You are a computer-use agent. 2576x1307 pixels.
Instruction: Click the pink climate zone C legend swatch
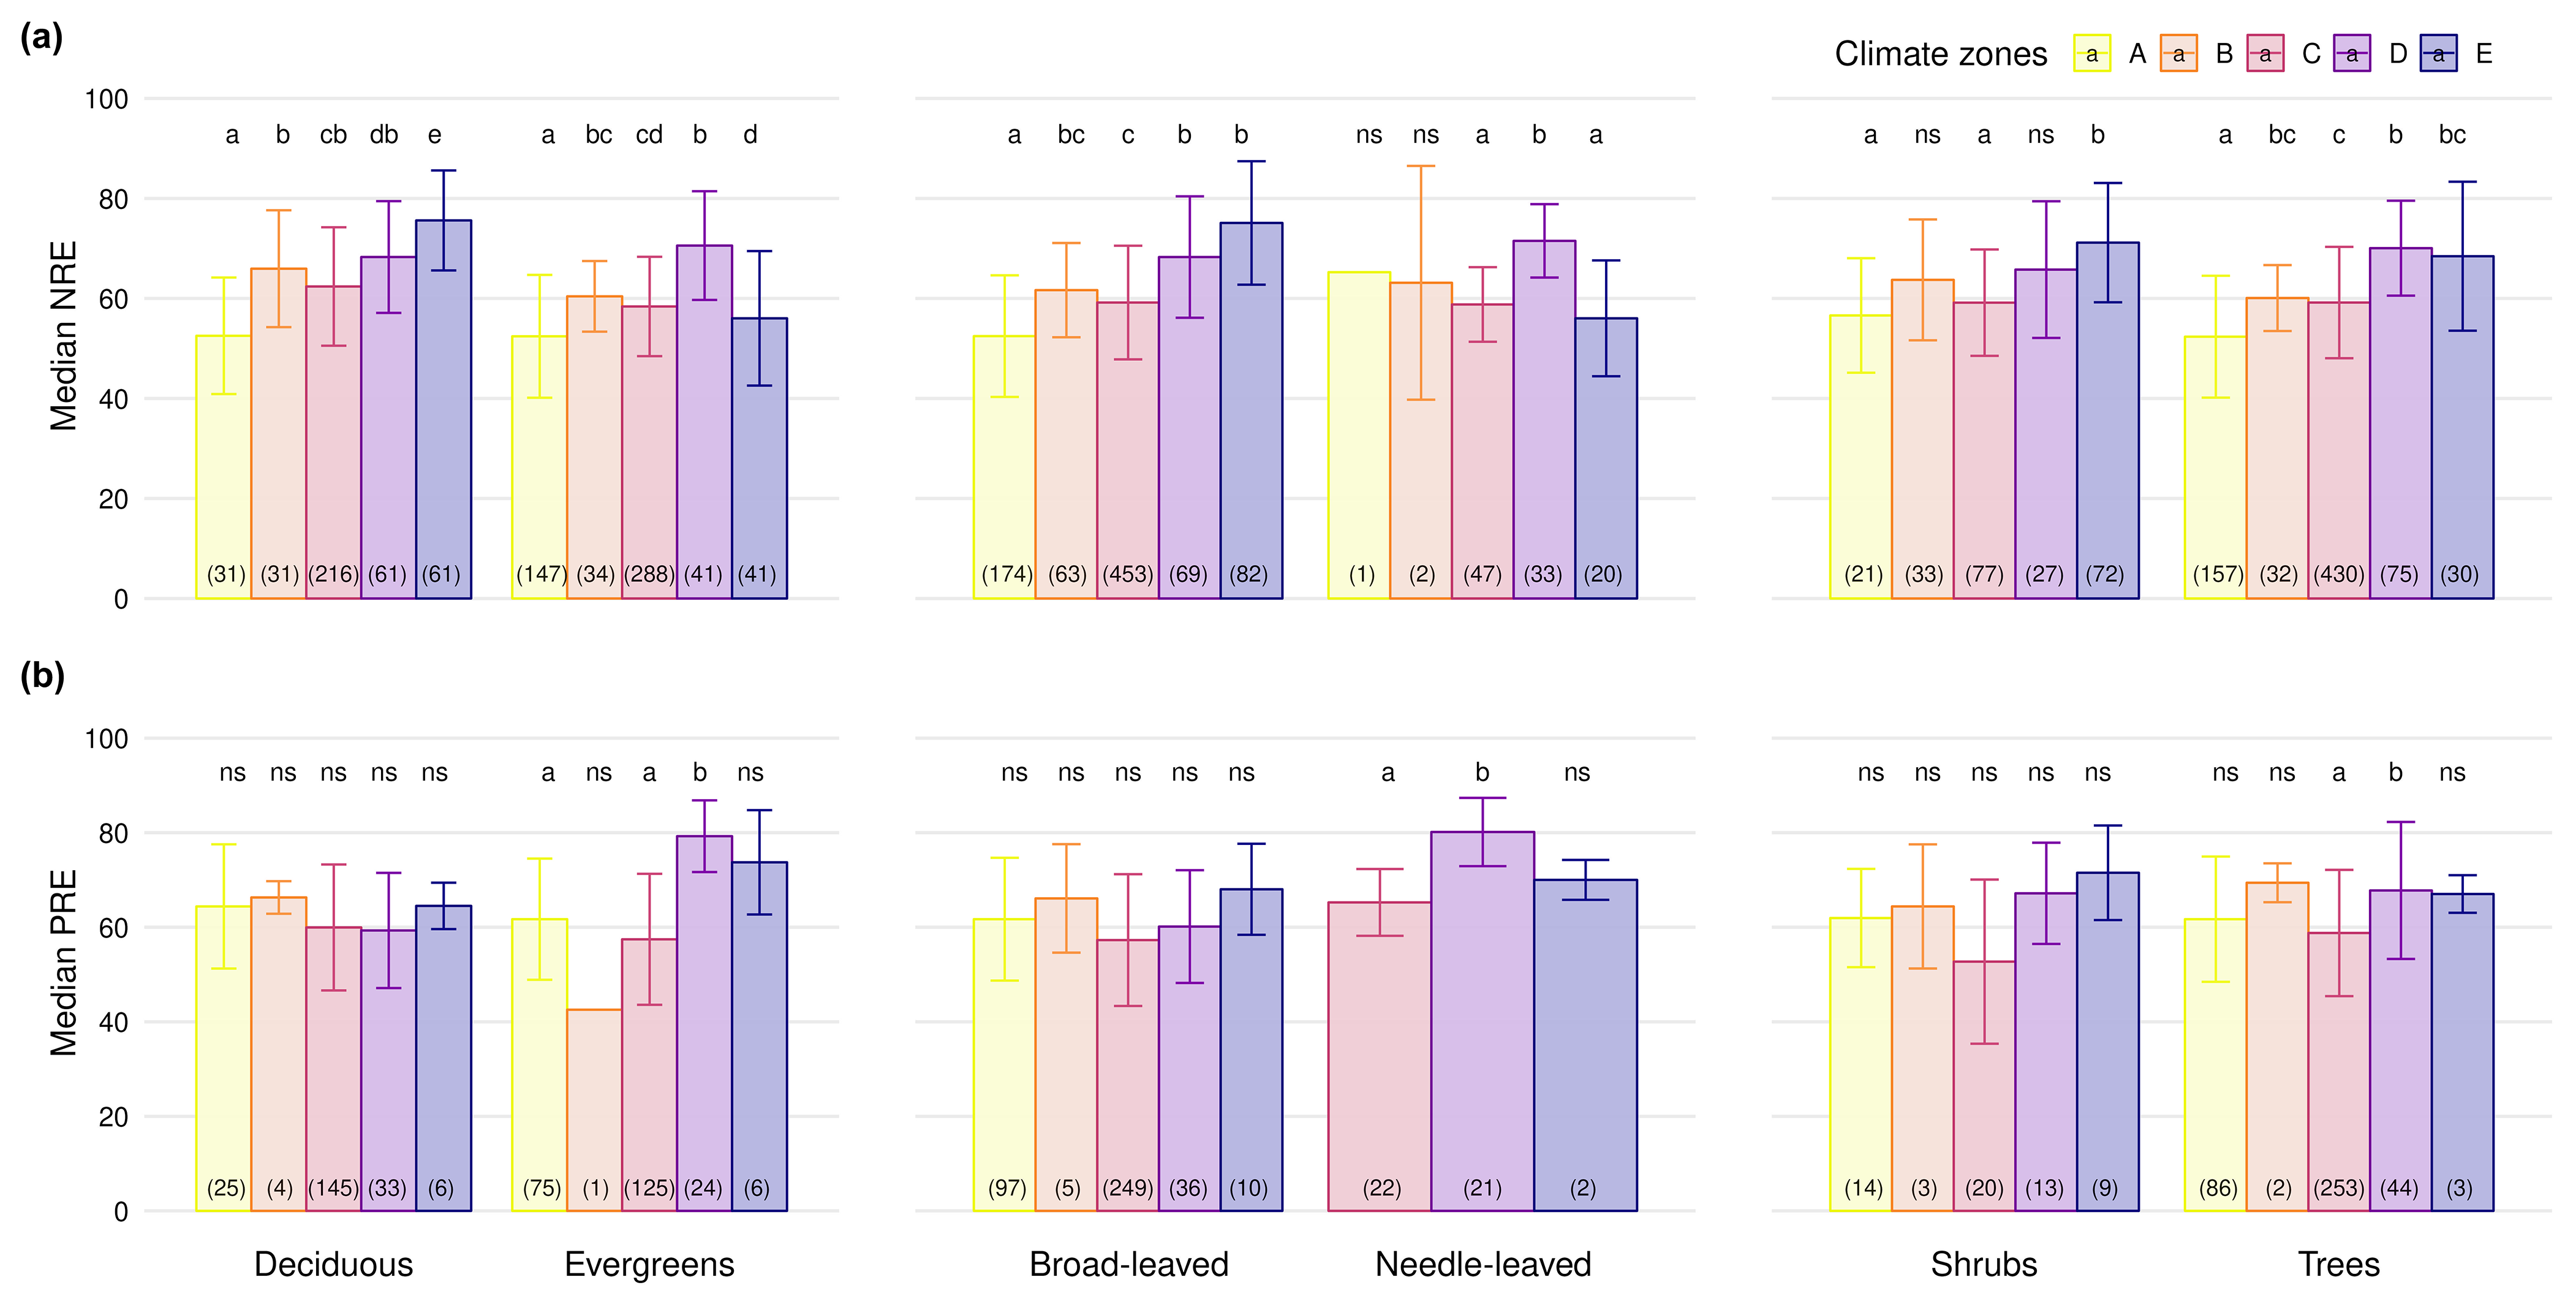2265,54
